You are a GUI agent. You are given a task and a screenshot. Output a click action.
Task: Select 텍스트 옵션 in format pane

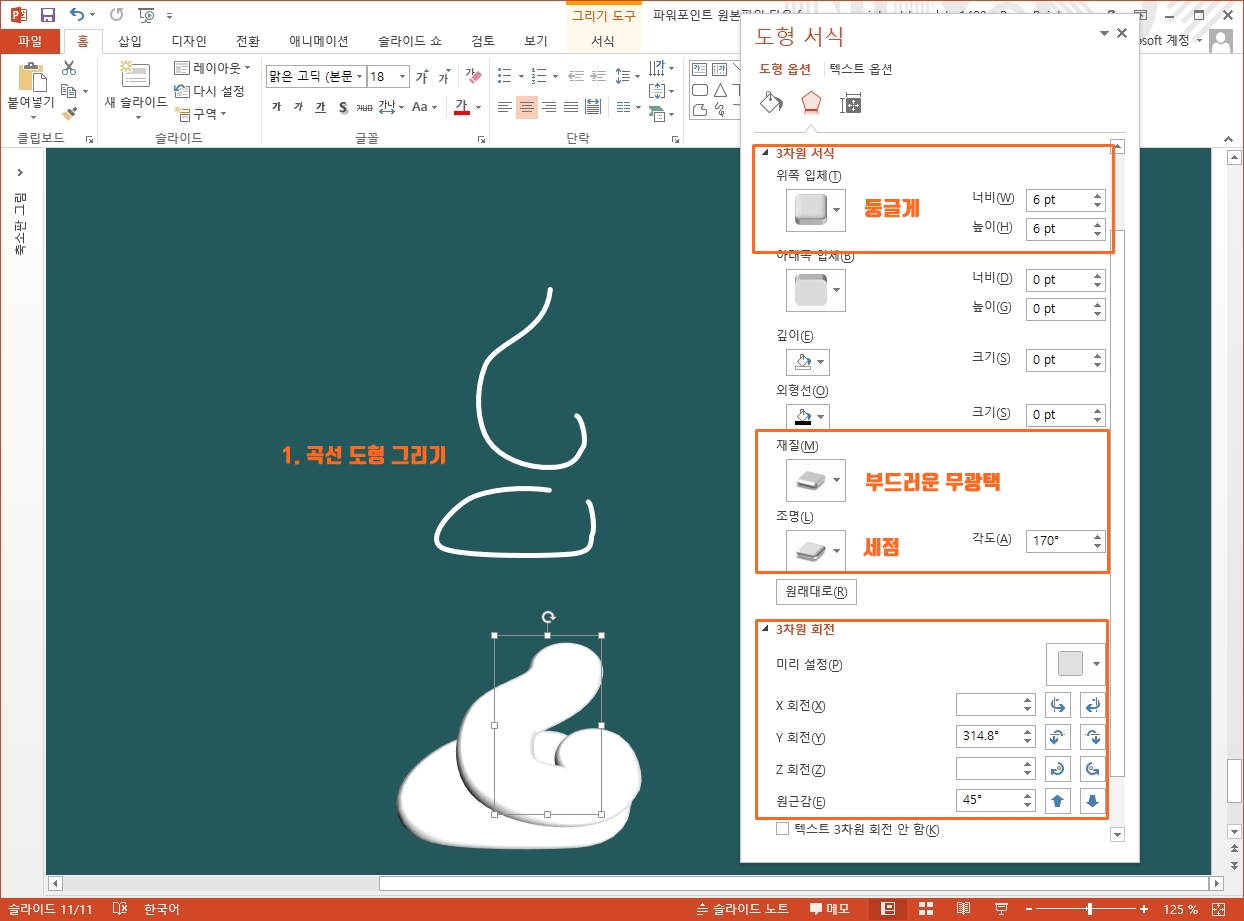861,69
